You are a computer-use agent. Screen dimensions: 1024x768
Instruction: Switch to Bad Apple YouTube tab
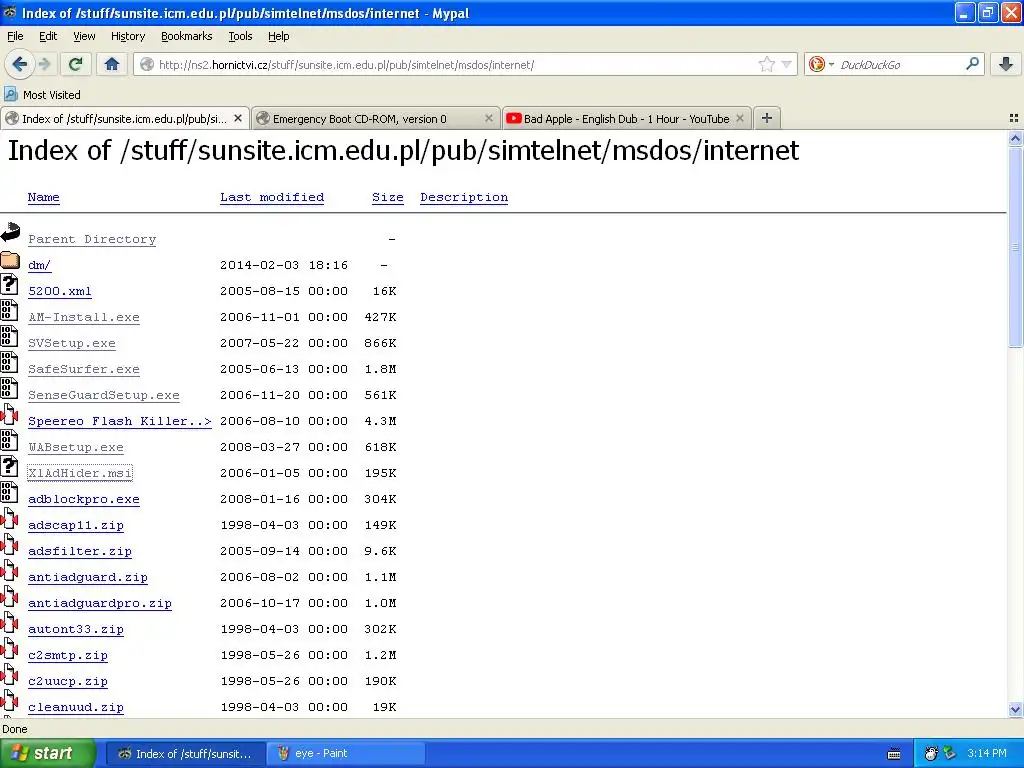[x=627, y=118]
